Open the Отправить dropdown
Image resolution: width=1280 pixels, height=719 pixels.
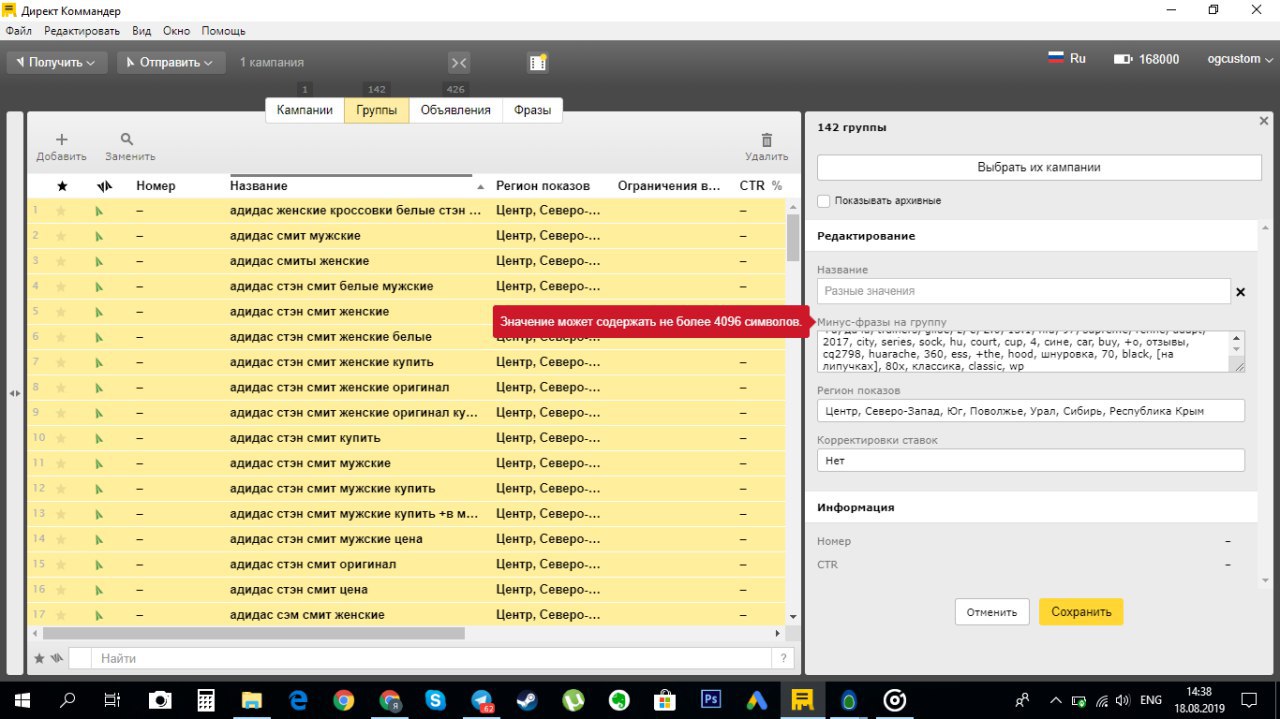click(x=170, y=62)
